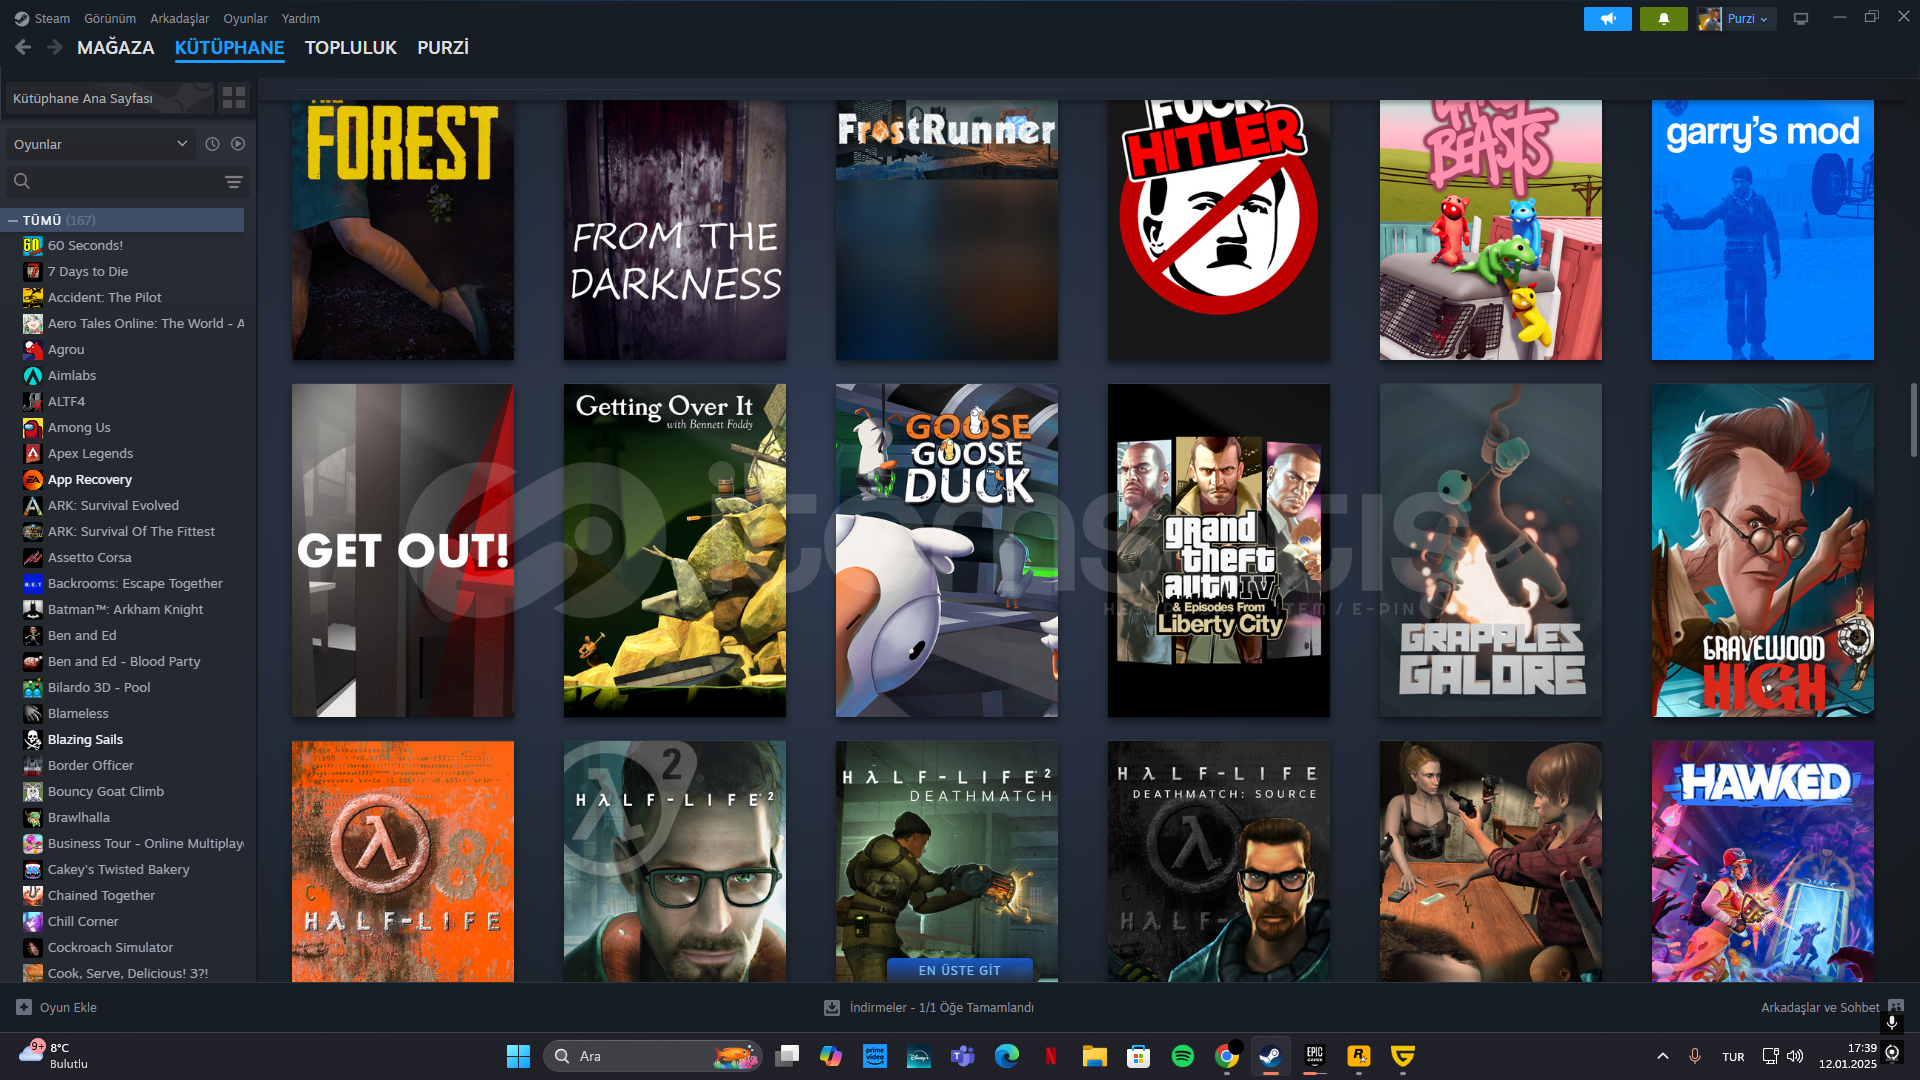Open the notifications bell icon
This screenshot has height=1080, width=1920.
tap(1664, 18)
